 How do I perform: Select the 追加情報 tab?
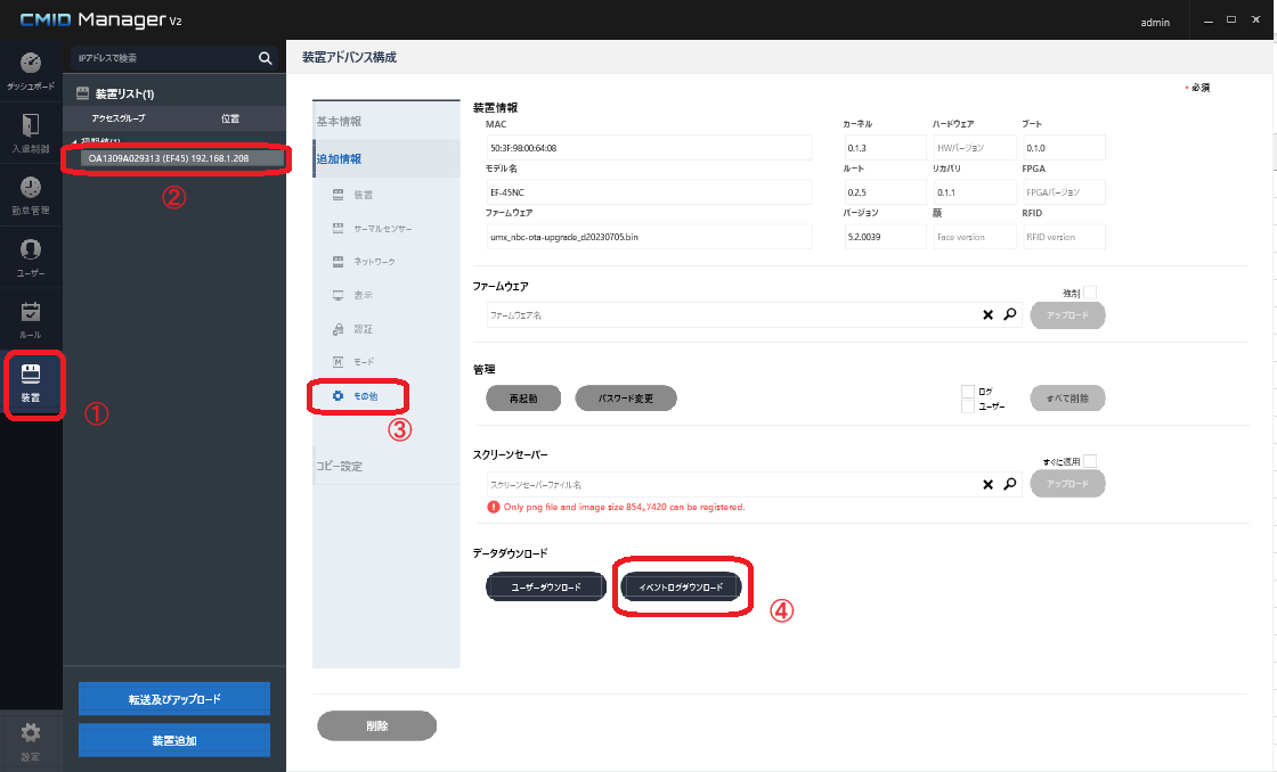click(x=386, y=159)
